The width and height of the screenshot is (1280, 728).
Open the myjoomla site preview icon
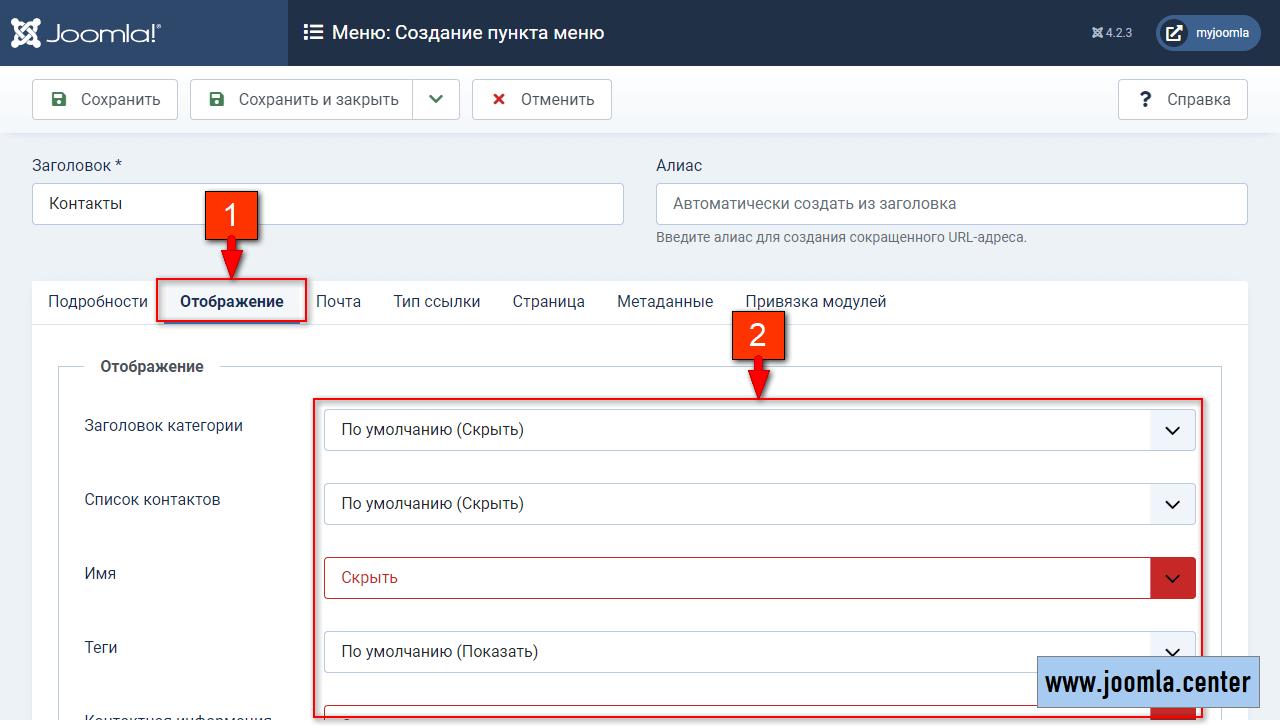click(x=1176, y=33)
